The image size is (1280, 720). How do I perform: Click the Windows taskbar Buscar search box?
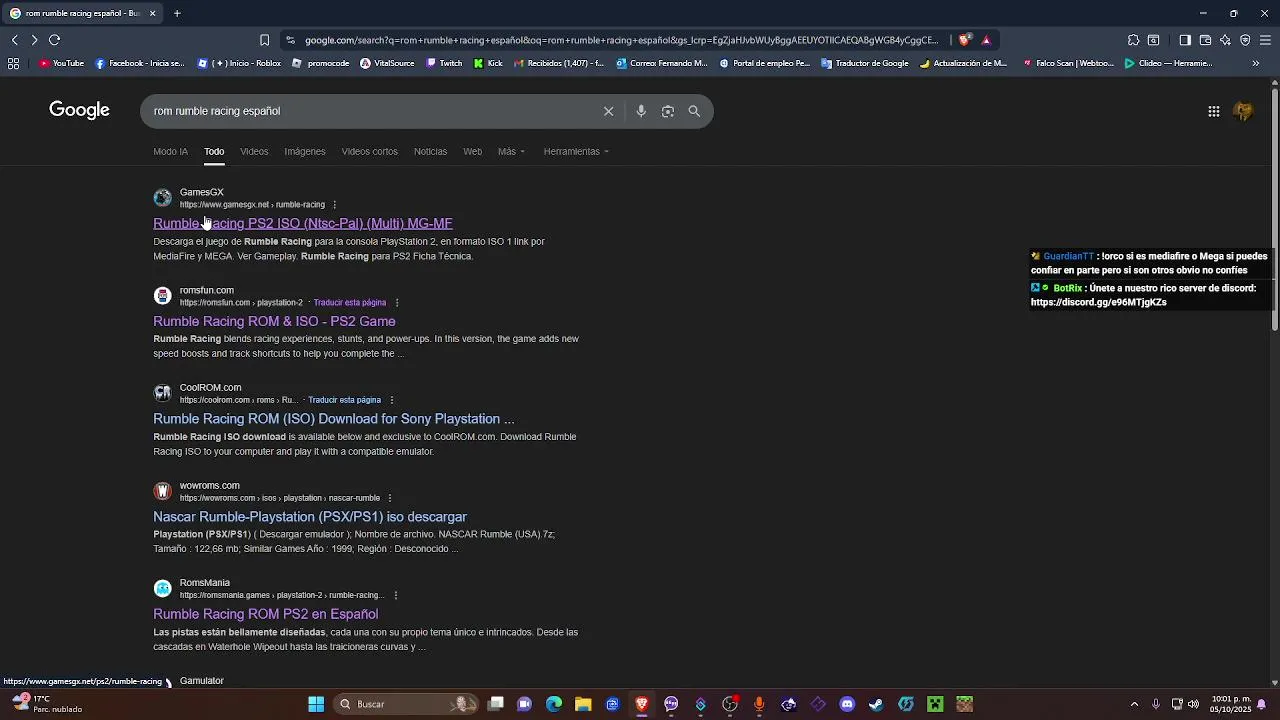pos(405,704)
